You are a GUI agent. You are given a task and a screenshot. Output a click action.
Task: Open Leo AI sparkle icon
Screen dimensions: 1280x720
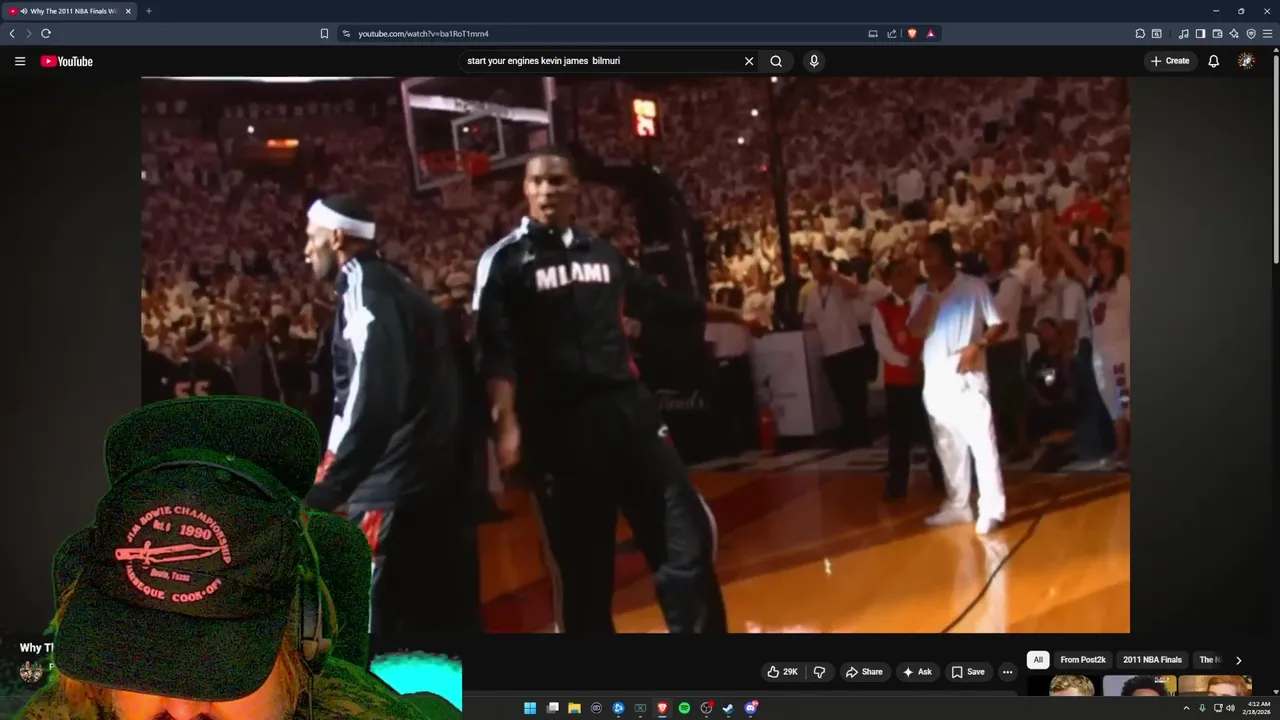pos(1234,33)
